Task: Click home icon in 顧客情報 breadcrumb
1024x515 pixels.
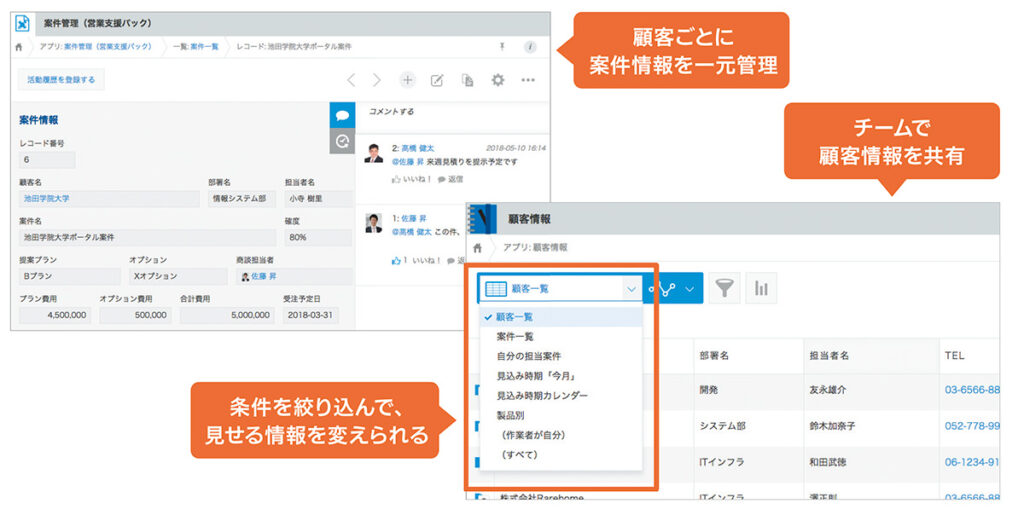Action: [478, 248]
